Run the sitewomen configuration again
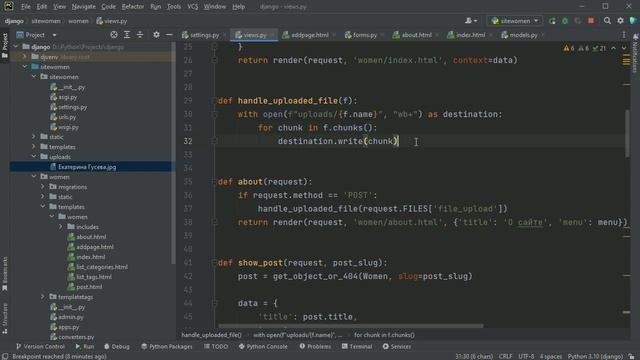The height and width of the screenshot is (360, 640). (552, 21)
